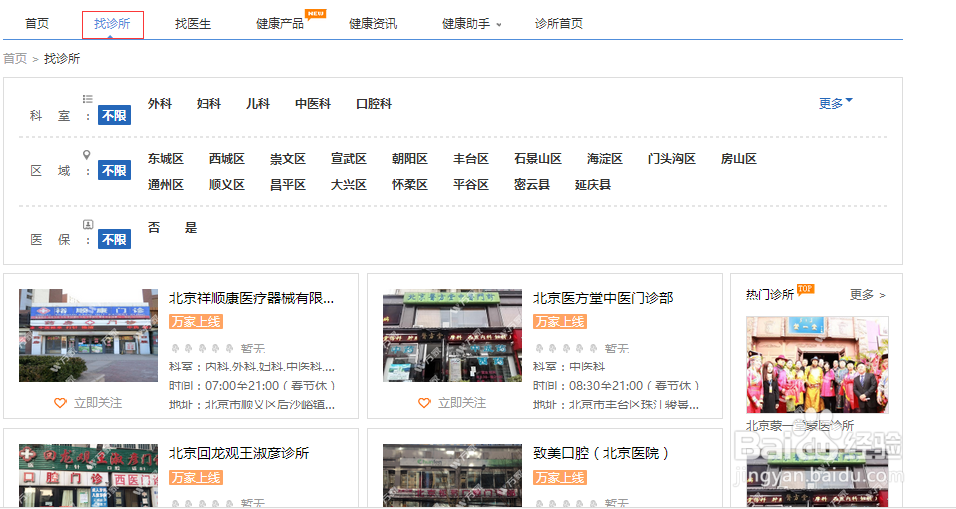Open the 健康产品 navigation tab

point(279,24)
